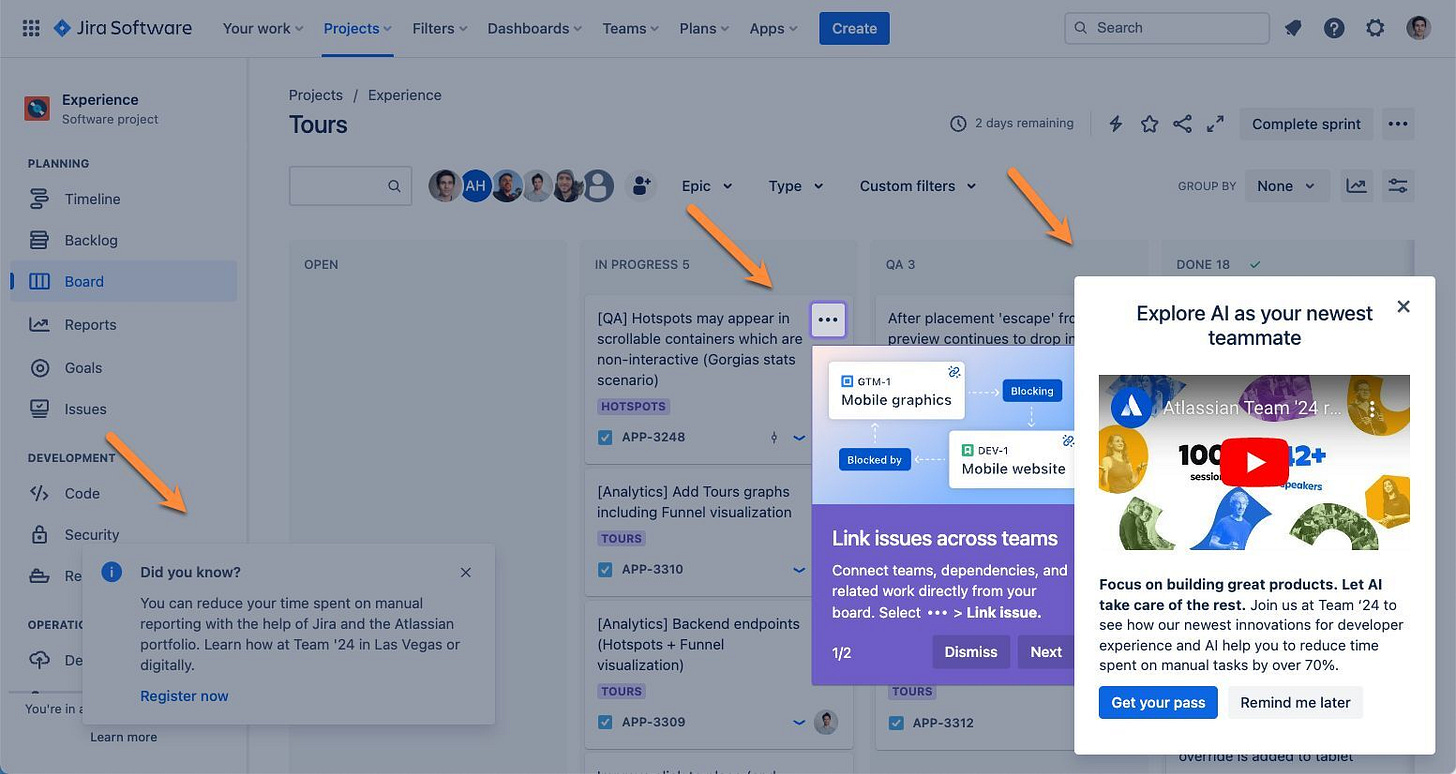Image resolution: width=1456 pixels, height=774 pixels.
Task: Toggle the APP-3312 issue type checkbox
Action: [x=896, y=723]
